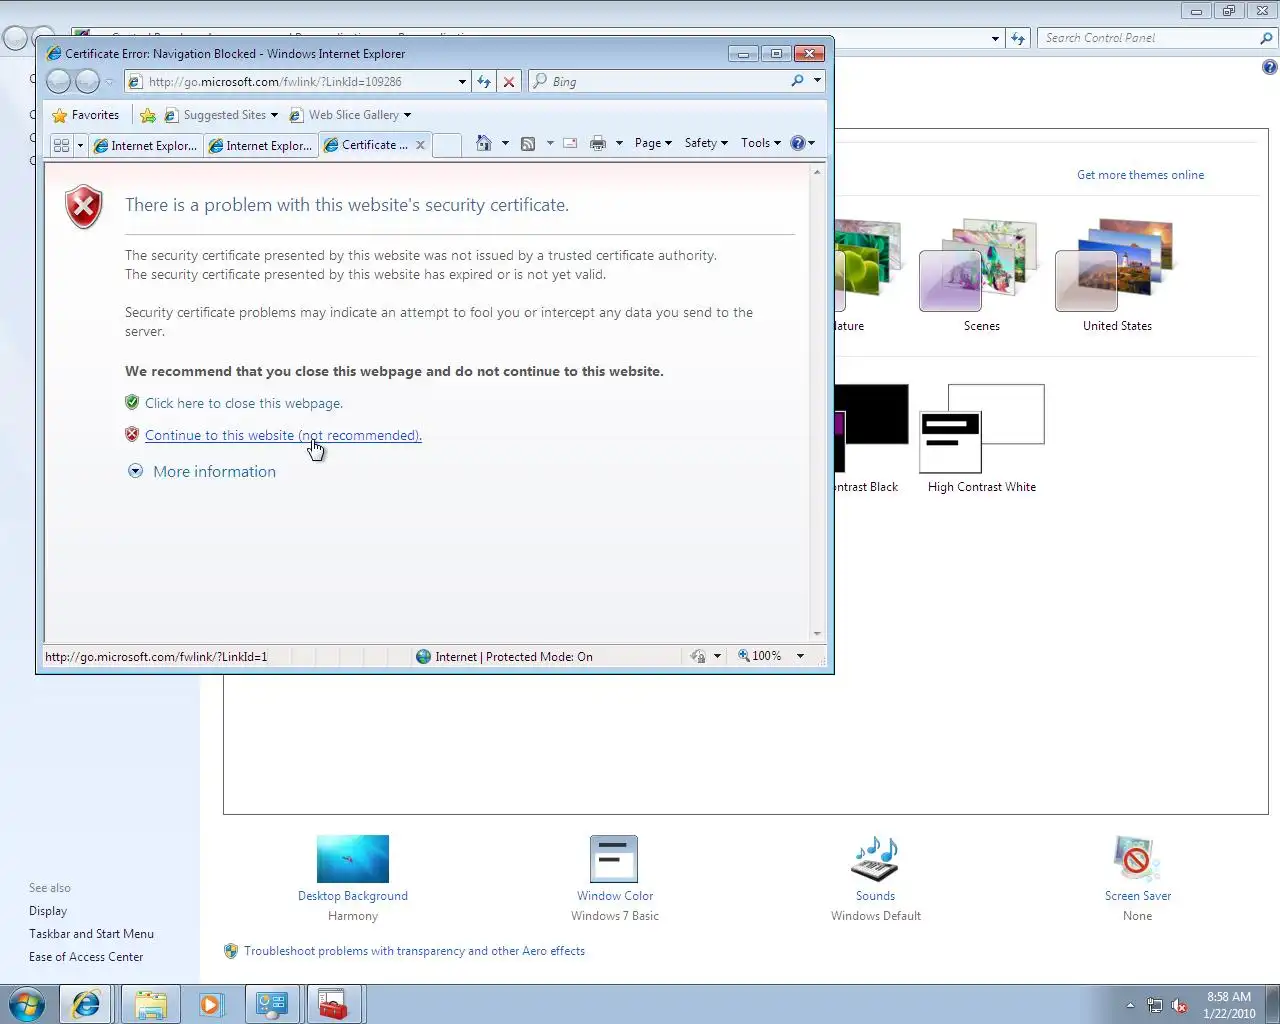This screenshot has height=1024, width=1280.
Task: Switch to the Control Panel taskbar button
Action: tap(272, 1004)
